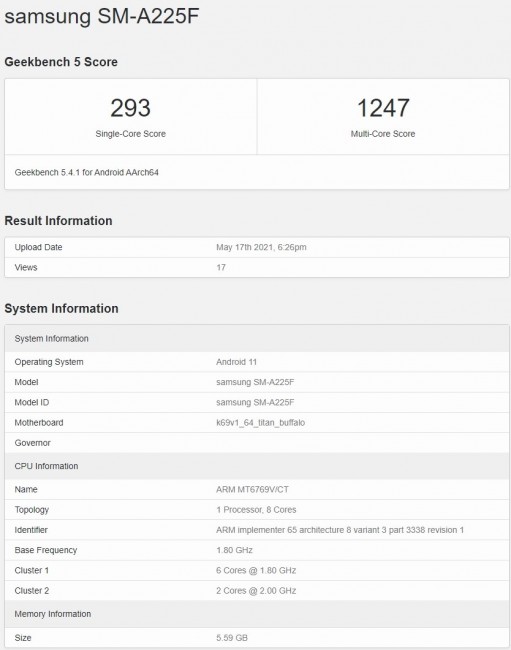Select the Geekbench 5.4.1 for Android AArch64 text
This screenshot has width=511, height=650.
87,172
